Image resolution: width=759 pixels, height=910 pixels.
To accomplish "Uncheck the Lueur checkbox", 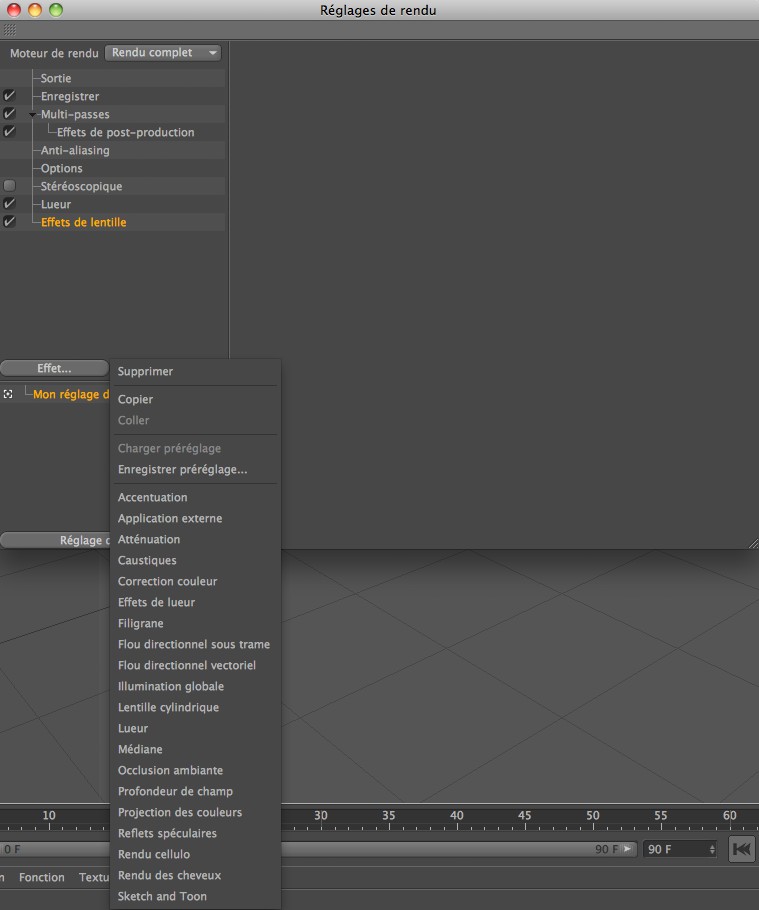I will [x=9, y=204].
